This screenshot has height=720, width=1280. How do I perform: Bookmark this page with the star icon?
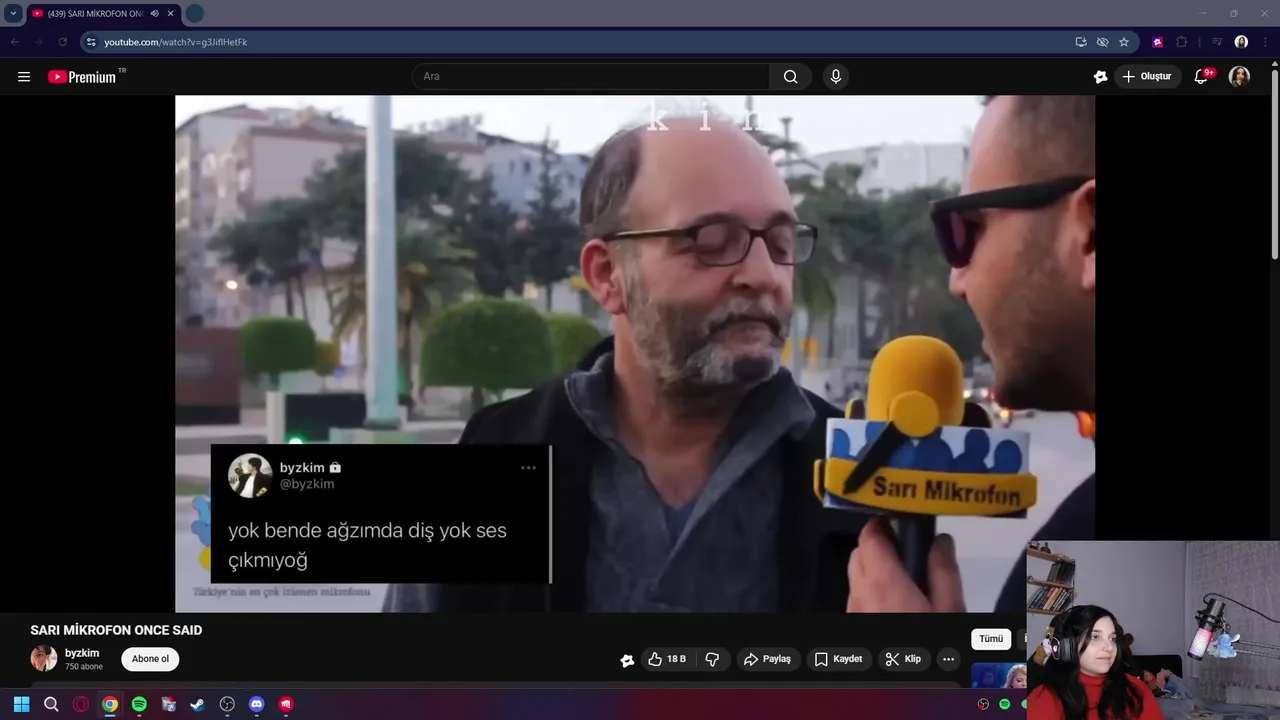click(x=1124, y=42)
